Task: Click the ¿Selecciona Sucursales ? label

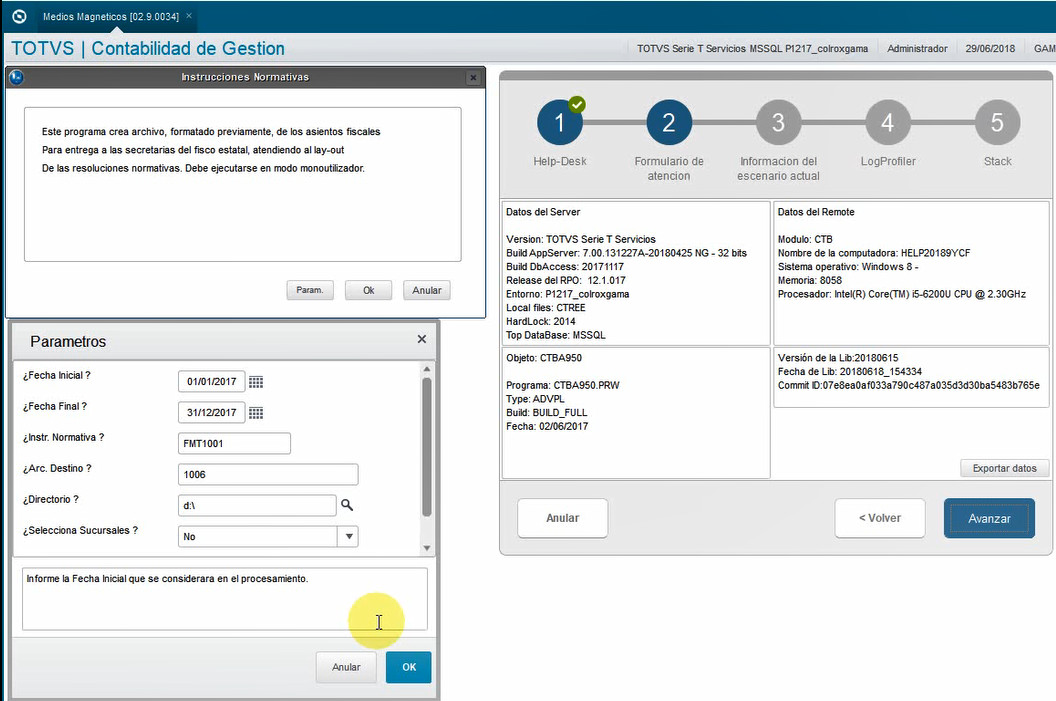Action: click(80, 531)
